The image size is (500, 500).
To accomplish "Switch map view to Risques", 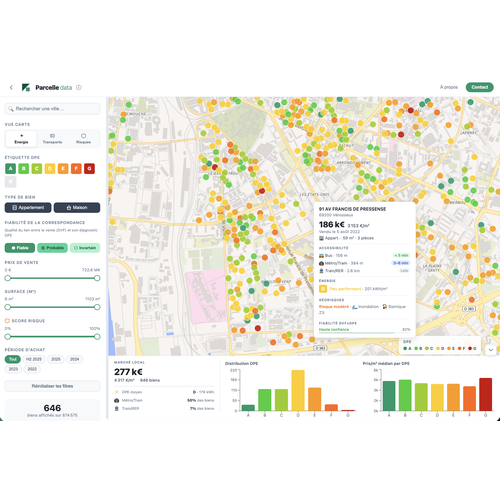I will click(x=83, y=139).
